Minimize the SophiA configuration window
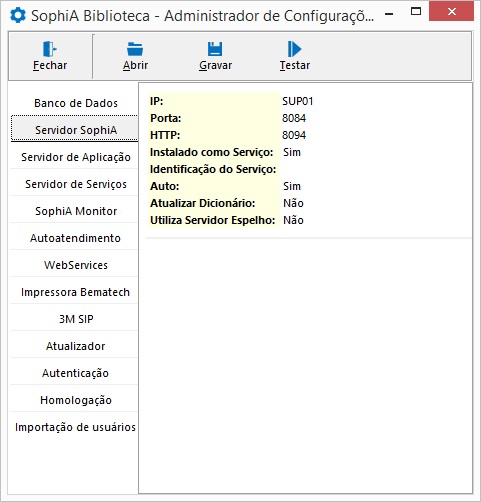 (x=389, y=14)
